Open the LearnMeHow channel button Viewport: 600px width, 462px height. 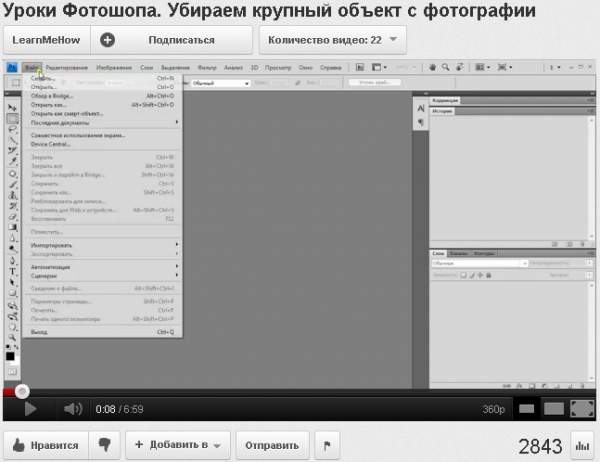click(47, 40)
